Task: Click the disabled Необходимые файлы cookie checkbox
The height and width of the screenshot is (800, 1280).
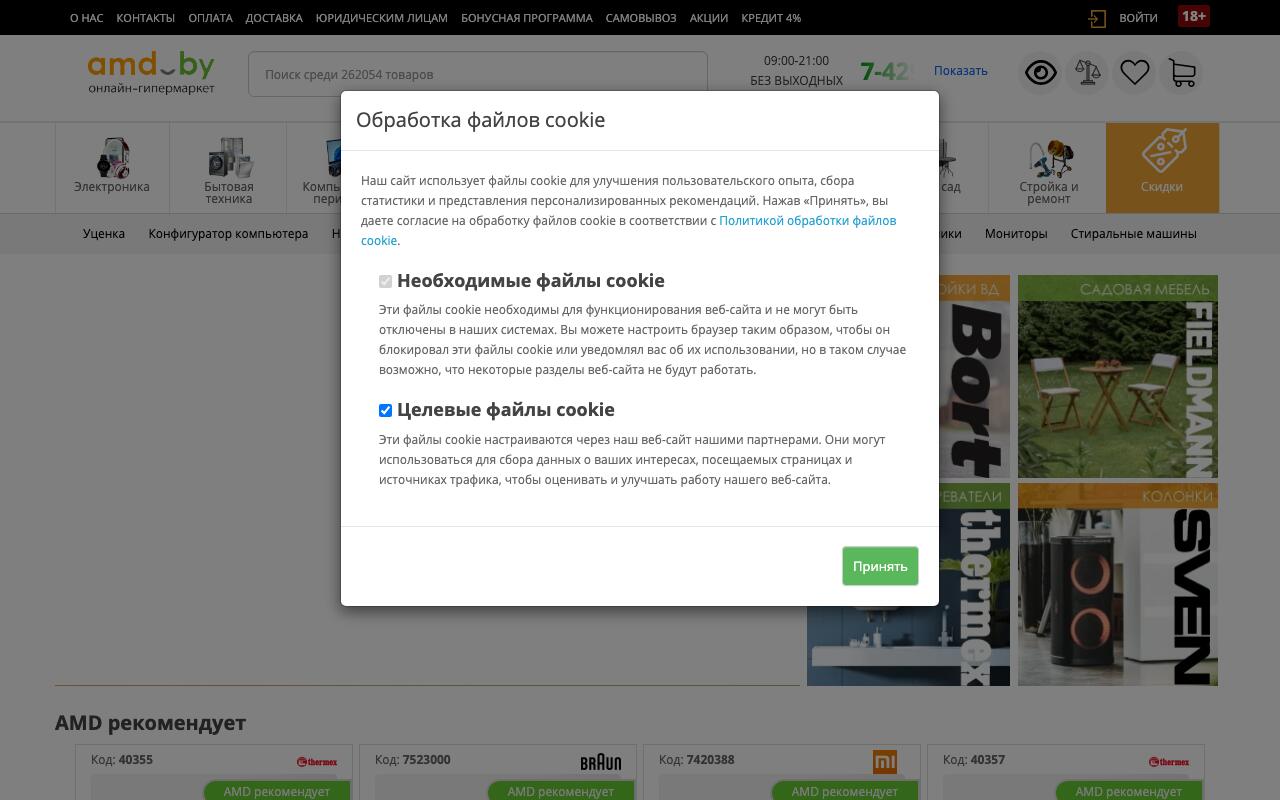Action: click(x=385, y=281)
